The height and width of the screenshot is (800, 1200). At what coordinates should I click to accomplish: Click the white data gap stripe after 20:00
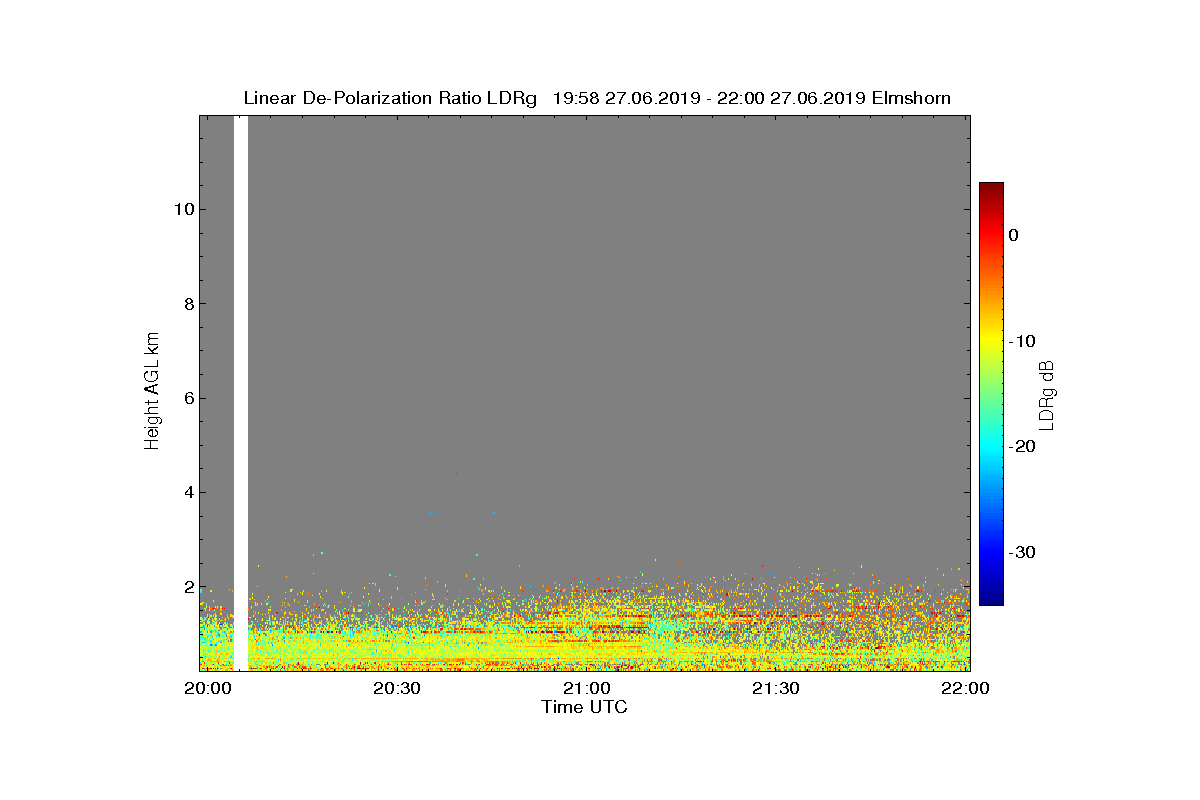[240, 393]
